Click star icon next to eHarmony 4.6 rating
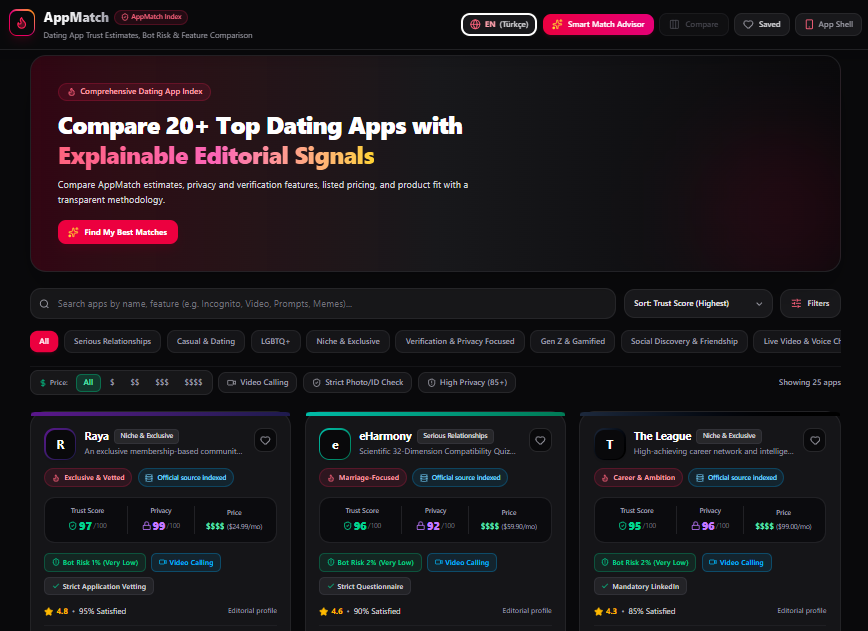 (324, 612)
